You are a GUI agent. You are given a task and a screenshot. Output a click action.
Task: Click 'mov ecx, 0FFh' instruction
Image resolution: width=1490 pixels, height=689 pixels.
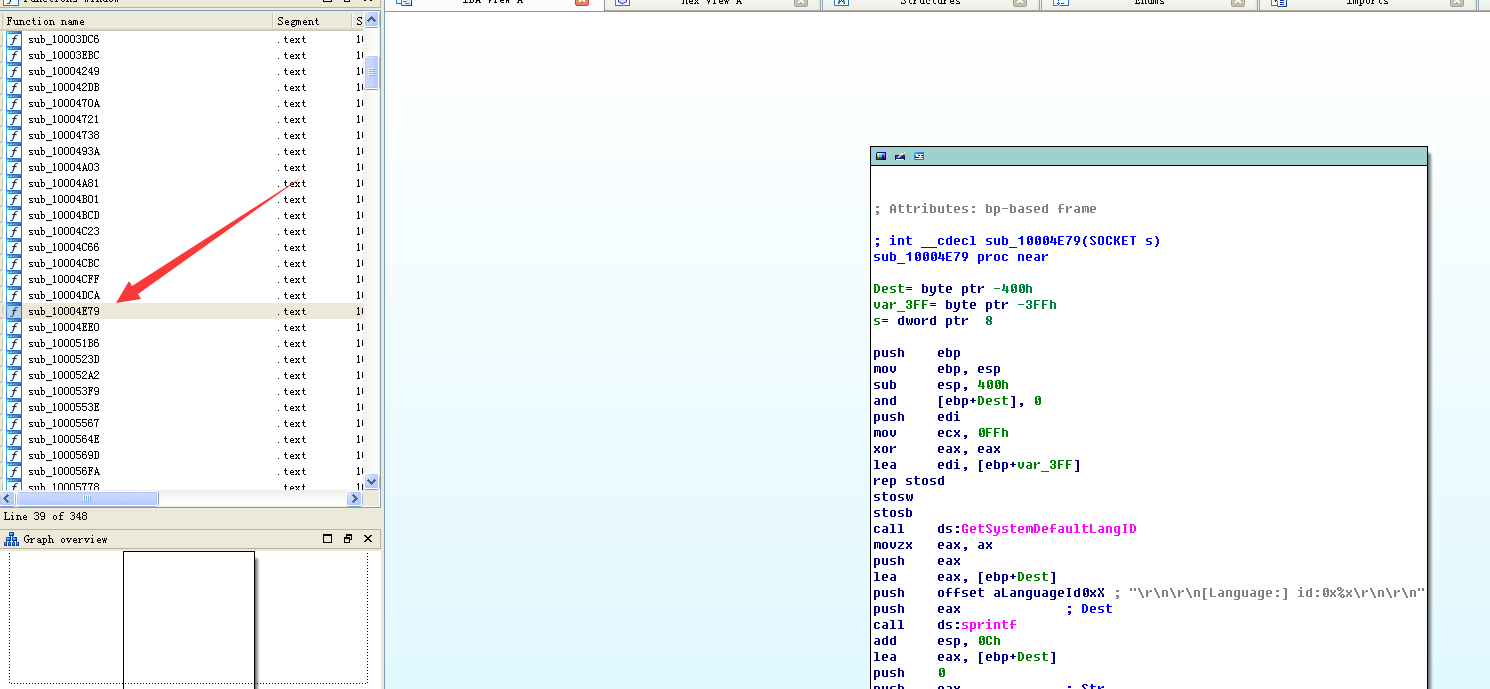pyautogui.click(x=941, y=433)
